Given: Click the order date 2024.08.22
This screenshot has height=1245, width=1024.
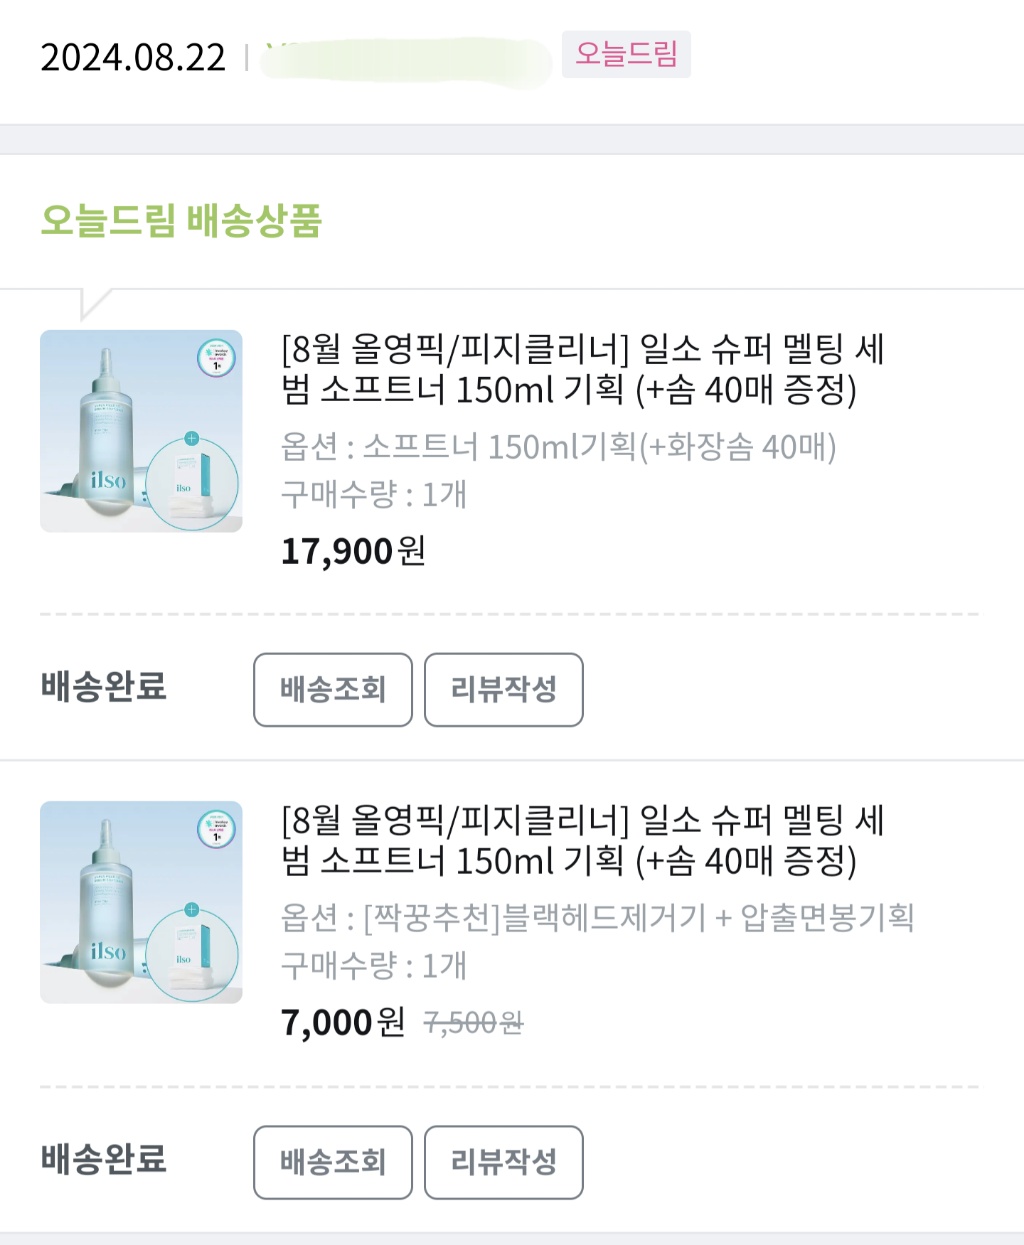Looking at the screenshot, I should pyautogui.click(x=133, y=58).
